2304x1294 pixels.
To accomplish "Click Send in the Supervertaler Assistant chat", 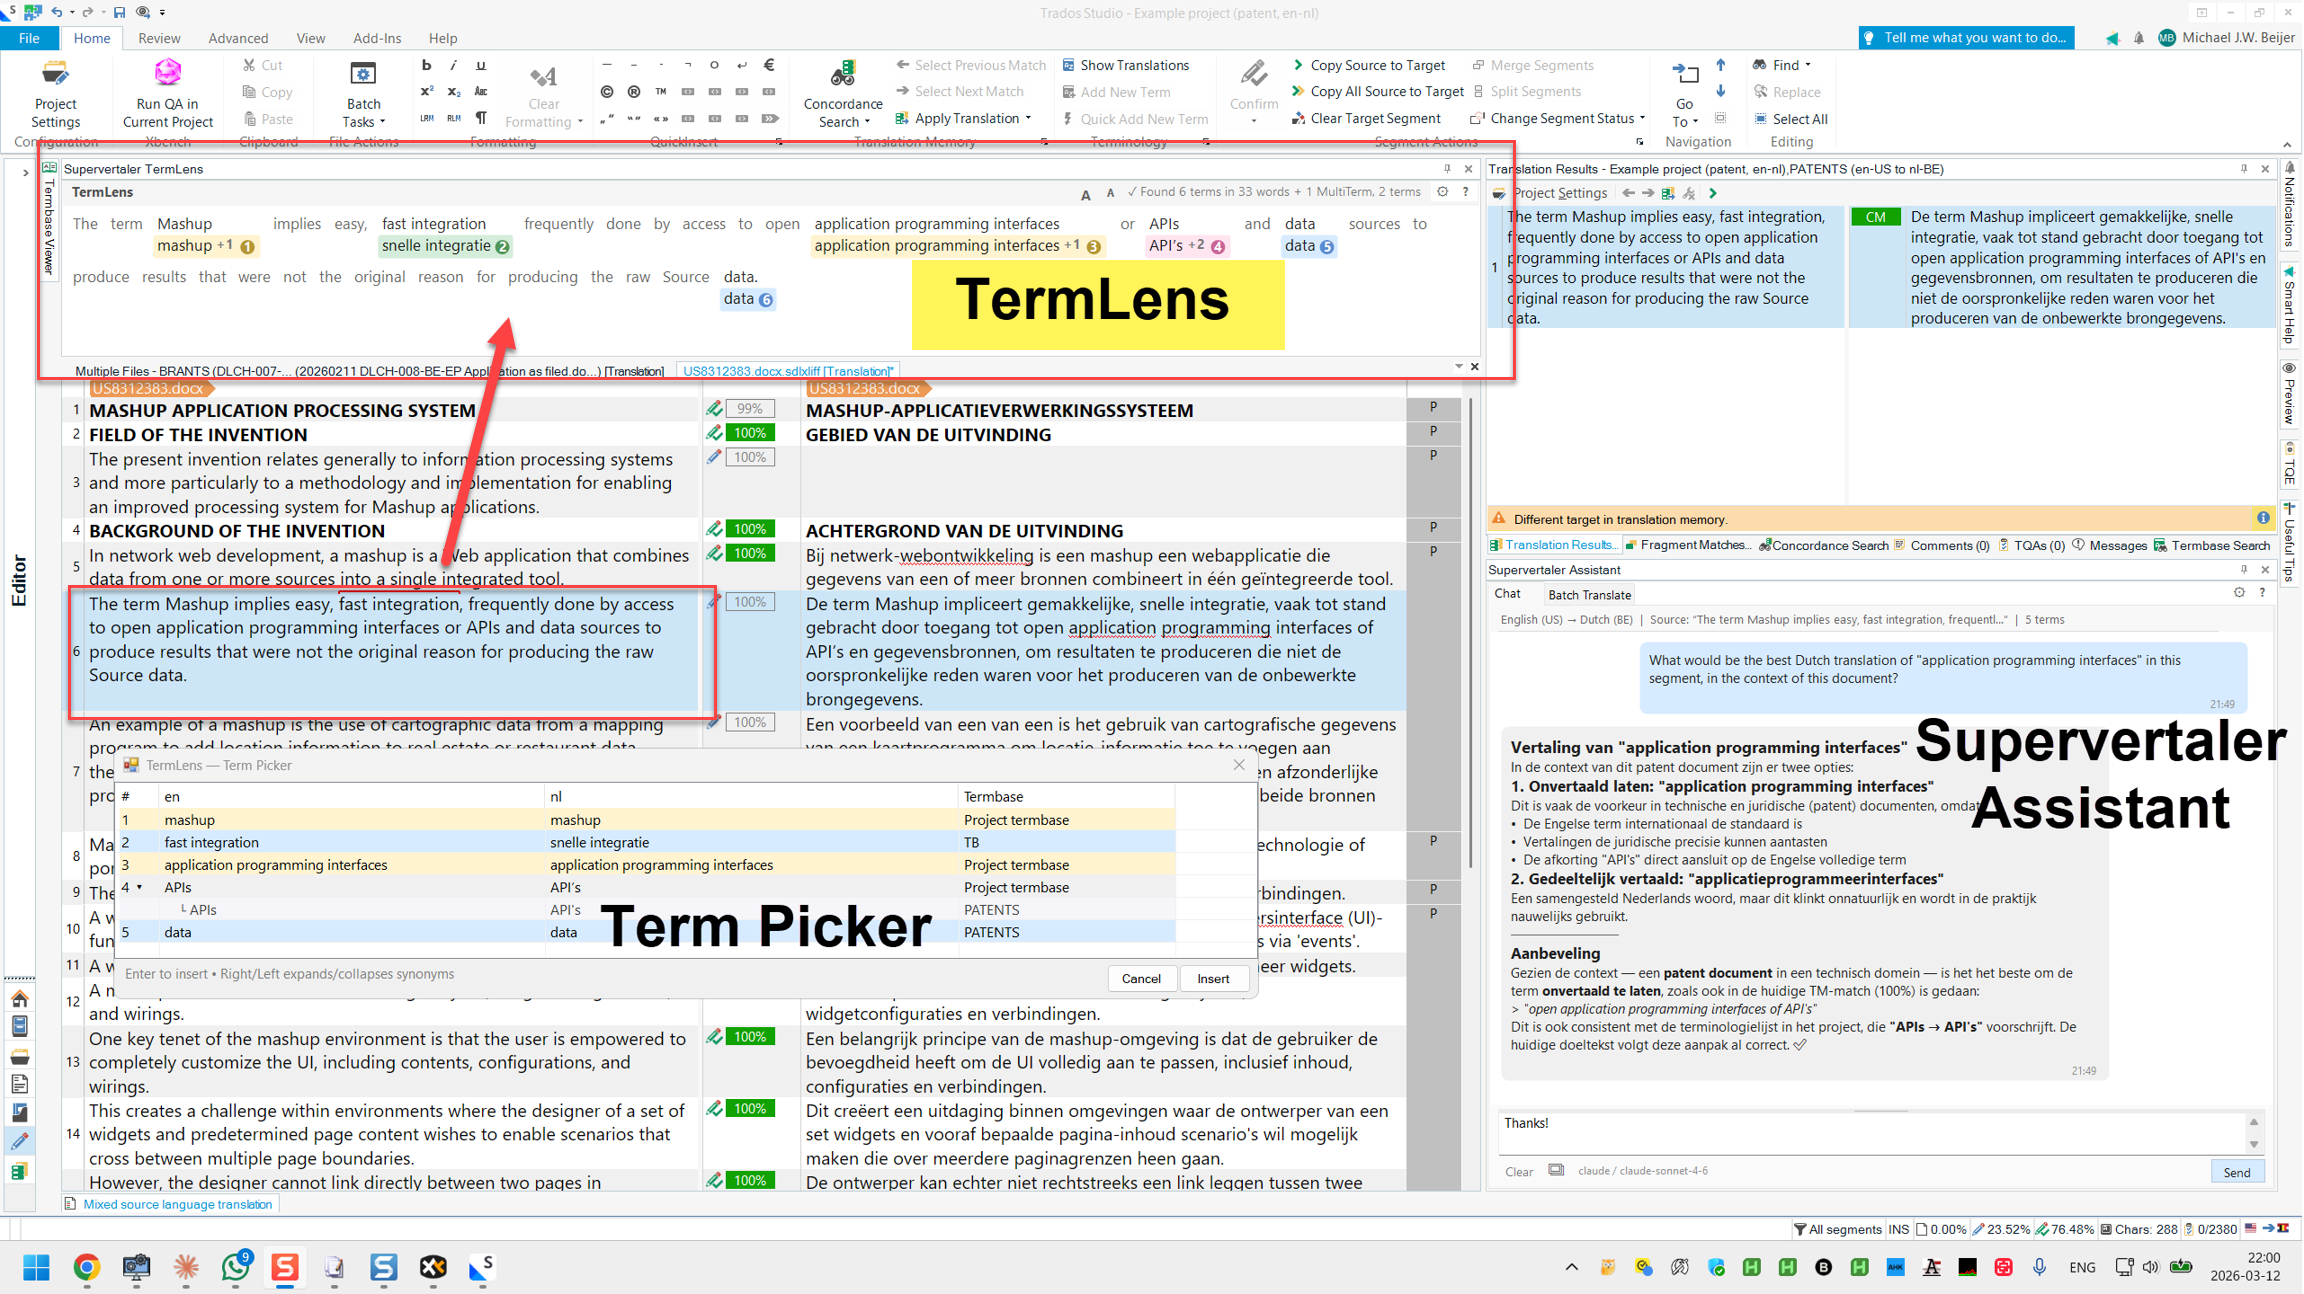I will [2237, 1170].
